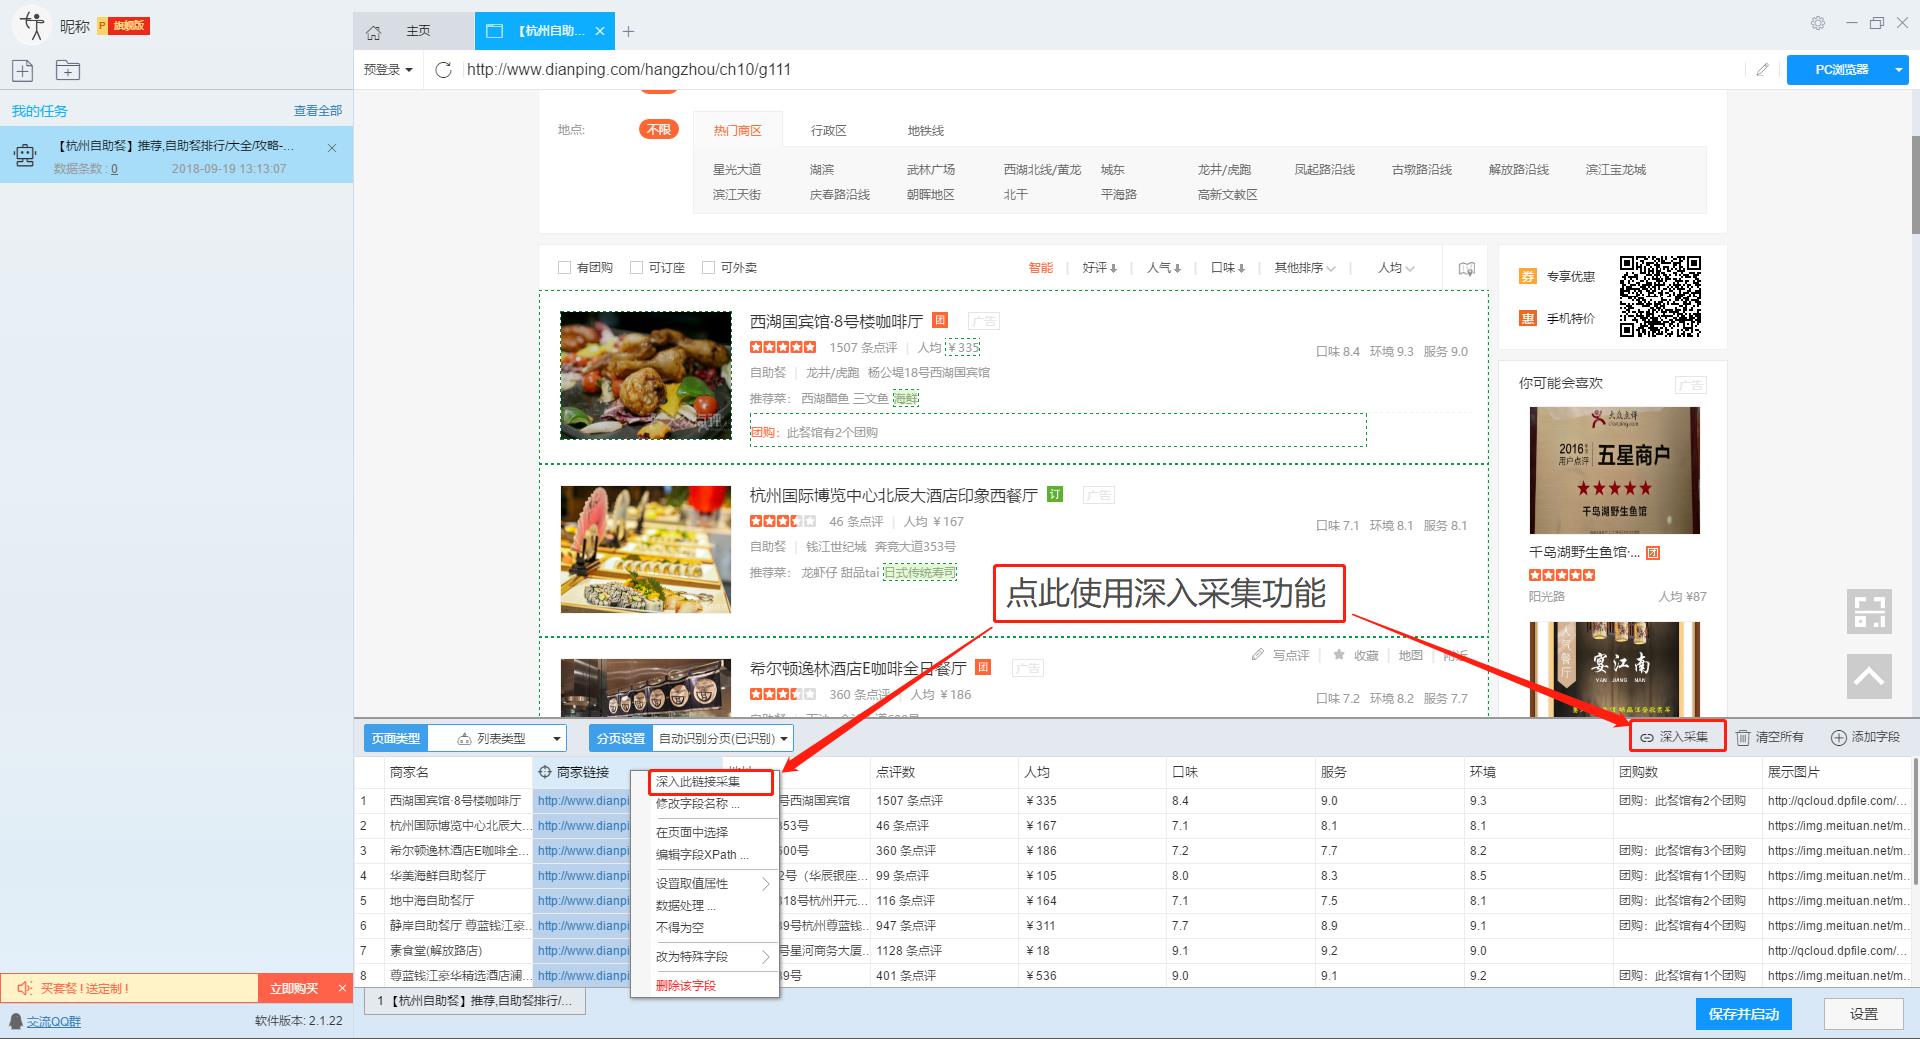Screen dimensions: 1920x1039
Task: Click the pencil edit URL icon
Action: (1762, 69)
